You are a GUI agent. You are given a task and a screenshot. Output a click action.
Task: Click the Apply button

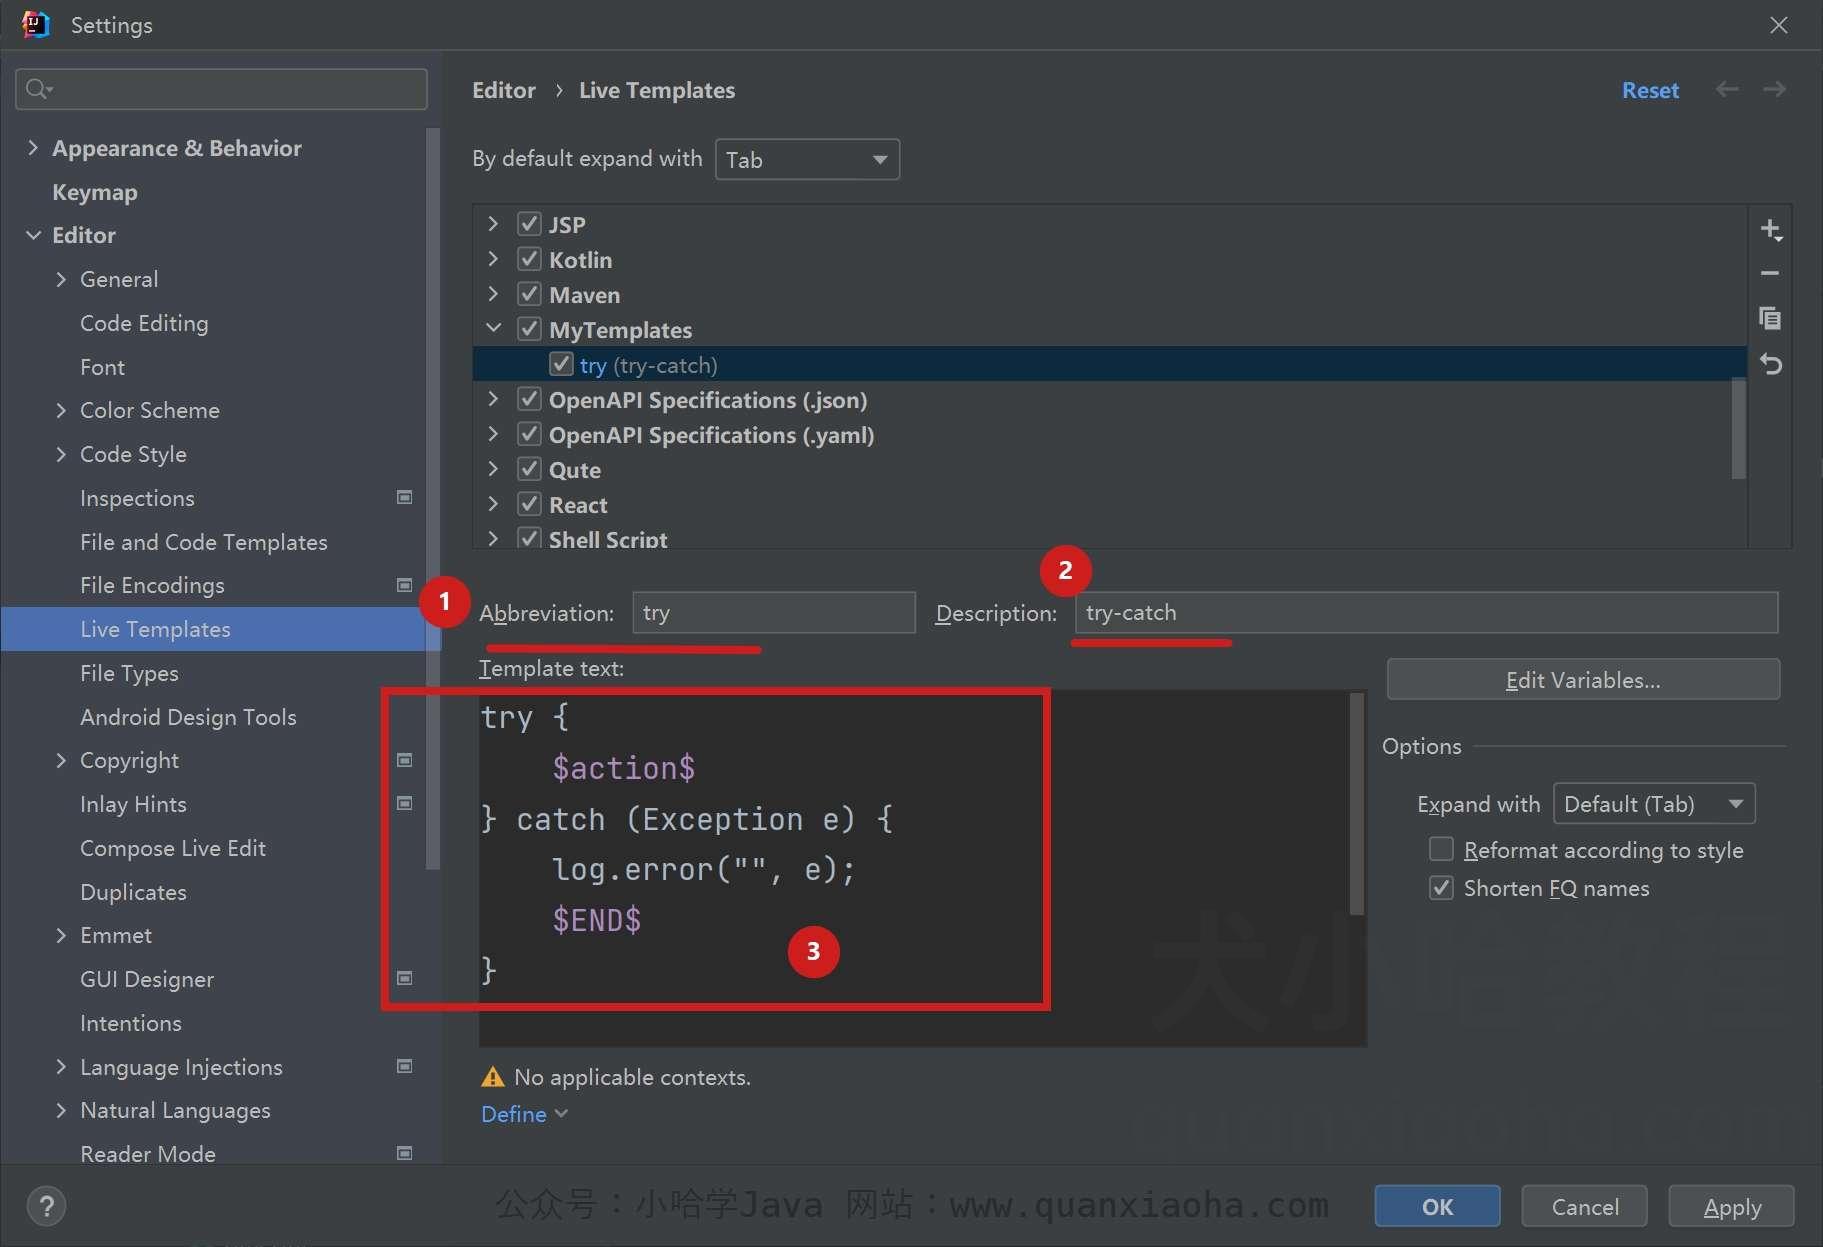click(1731, 1206)
